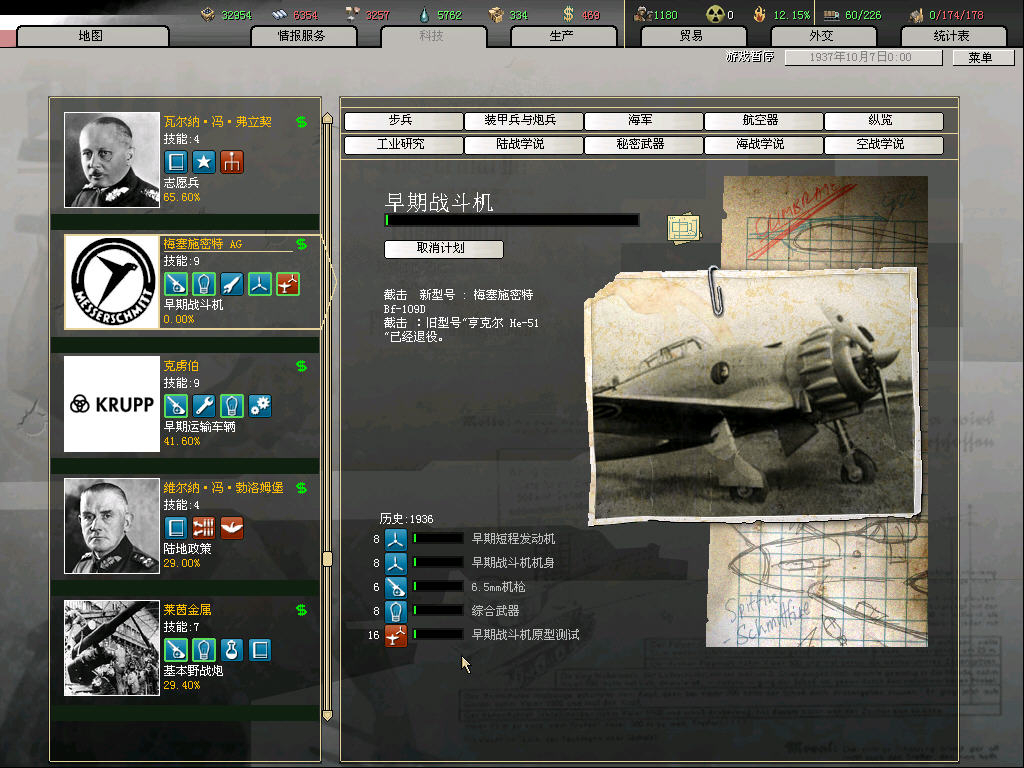
Task: Click the fighter aircraft photograph
Action: pos(754,396)
